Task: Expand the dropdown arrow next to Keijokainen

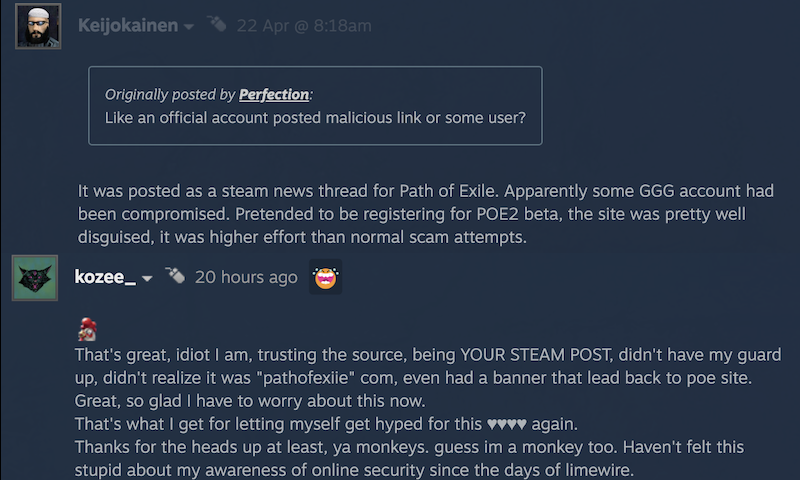Action: (x=188, y=27)
